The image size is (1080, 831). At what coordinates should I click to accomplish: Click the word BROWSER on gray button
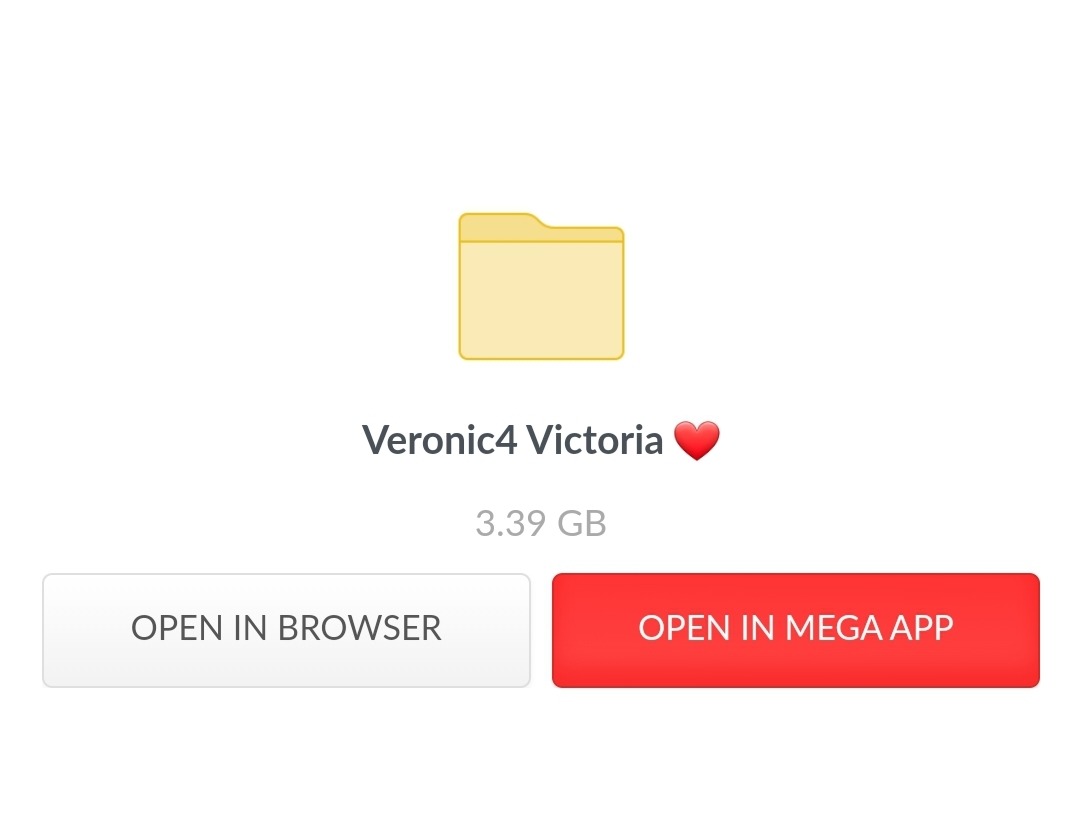(x=360, y=628)
